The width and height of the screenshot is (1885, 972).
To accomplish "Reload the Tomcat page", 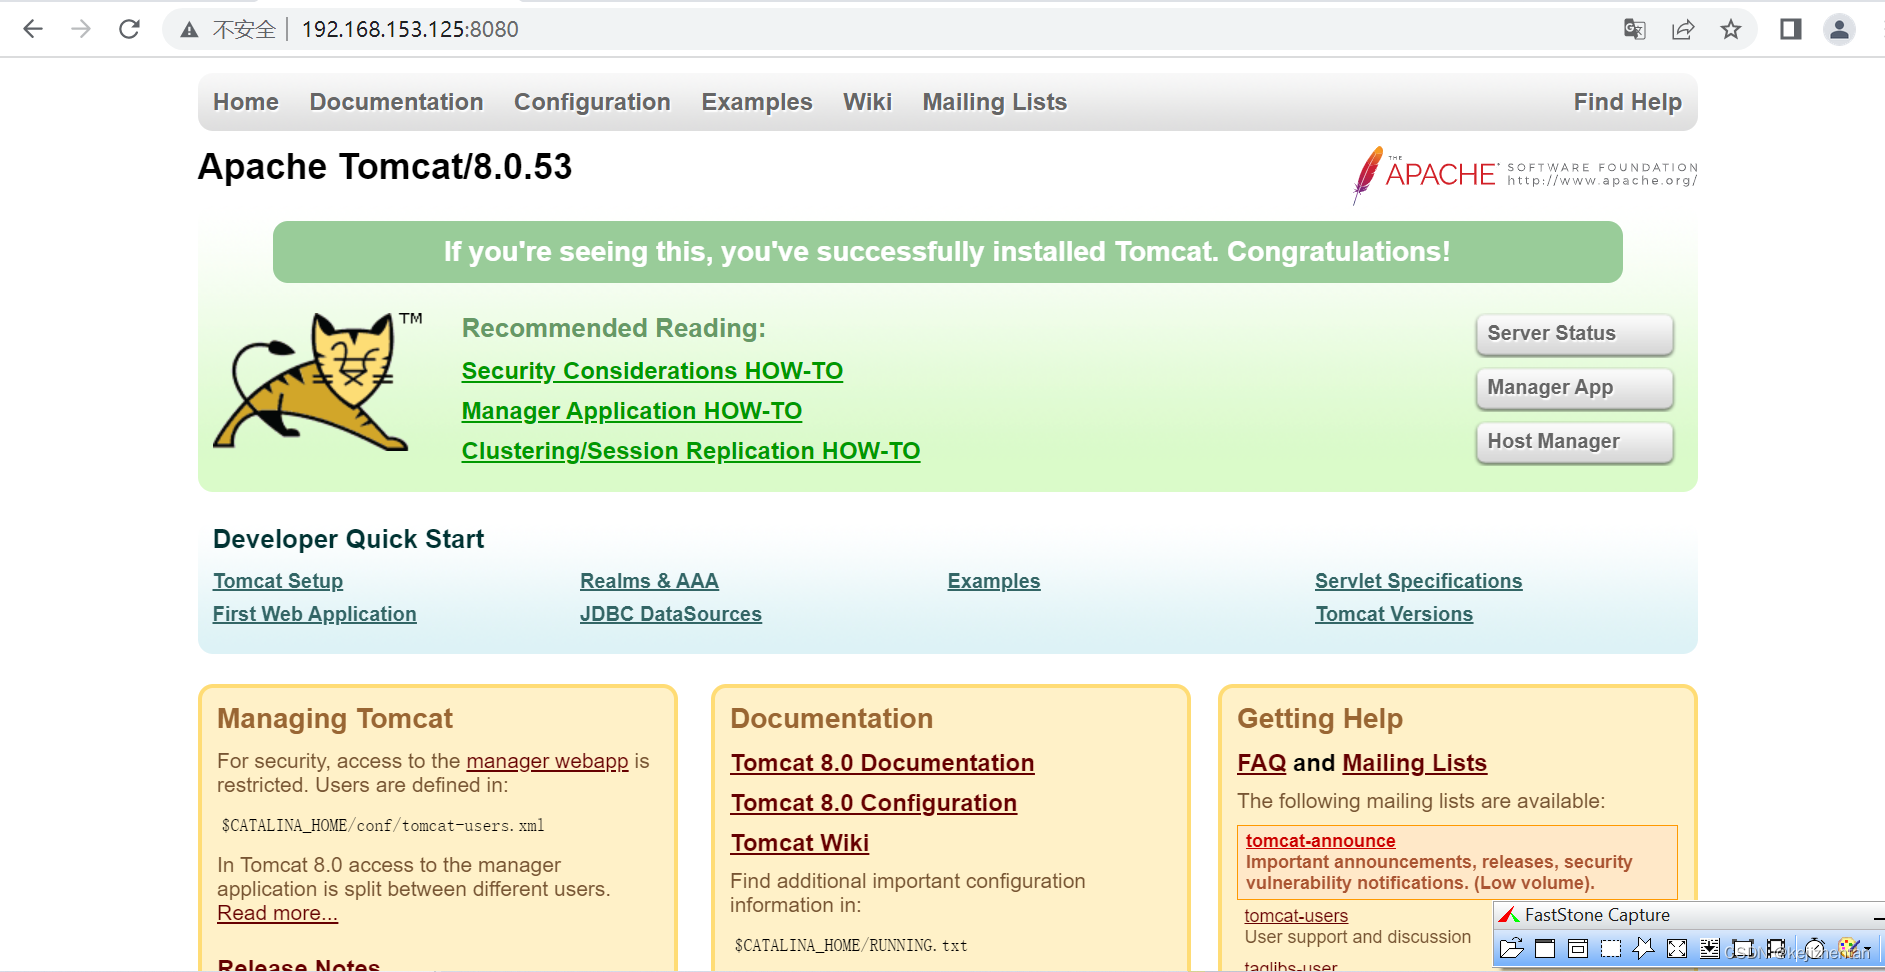I will click(x=129, y=29).
